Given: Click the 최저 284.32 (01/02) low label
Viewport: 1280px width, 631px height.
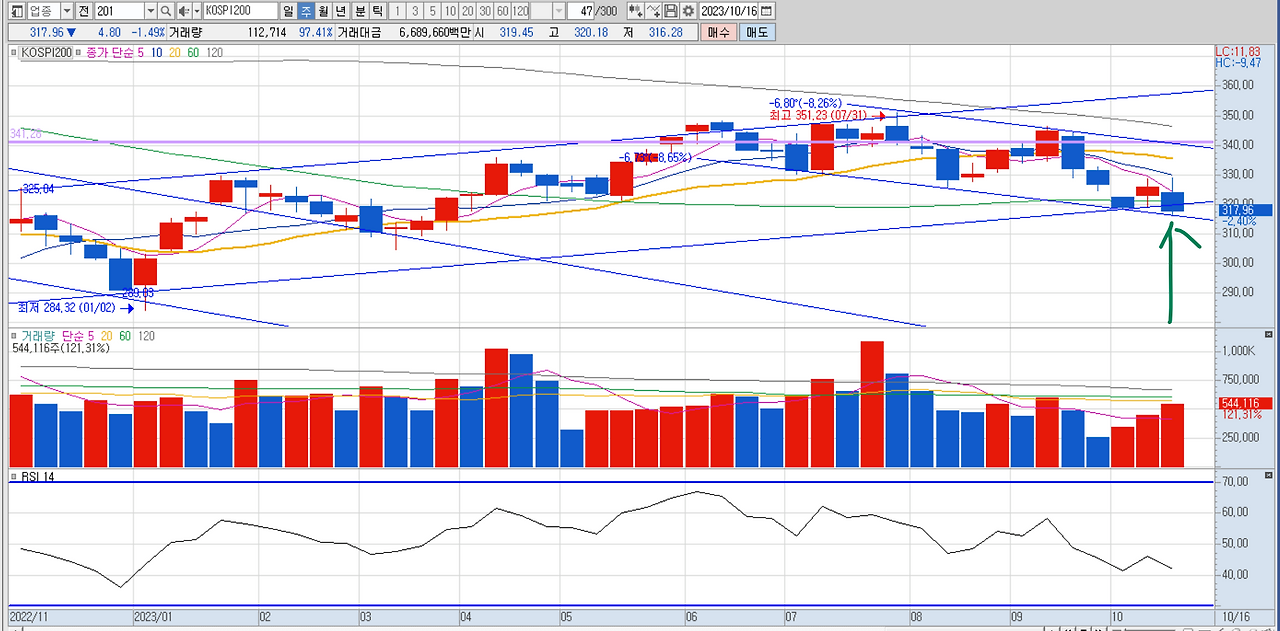Looking at the screenshot, I should click(x=68, y=308).
